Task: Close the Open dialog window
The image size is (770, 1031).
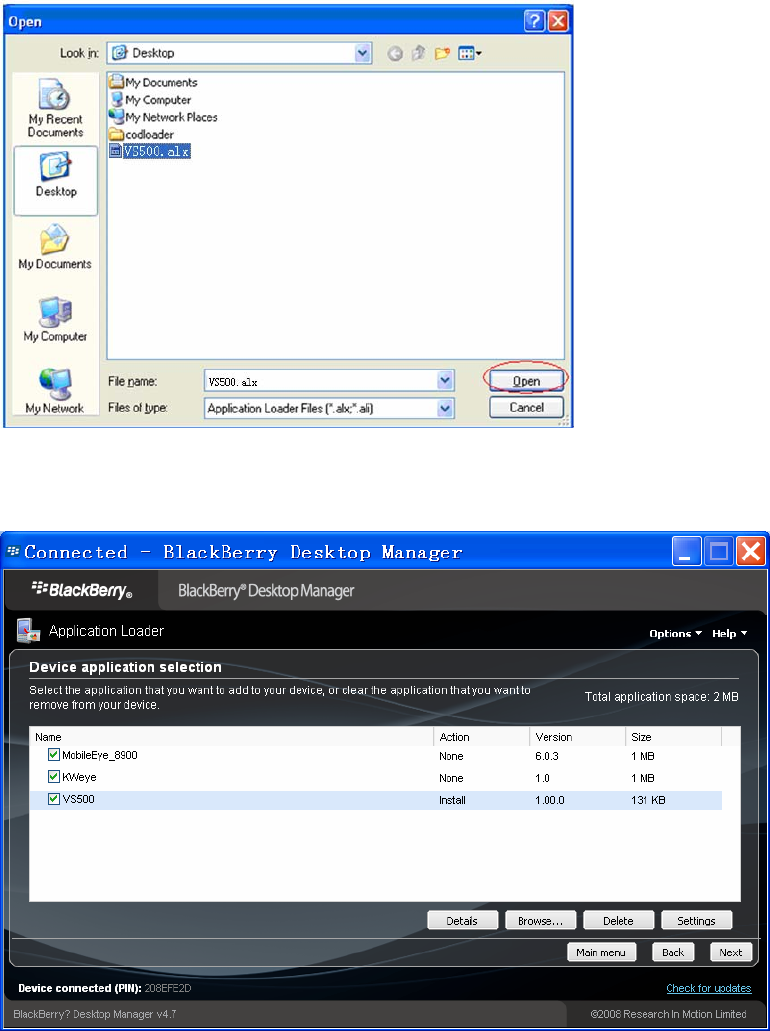Action: point(558,22)
